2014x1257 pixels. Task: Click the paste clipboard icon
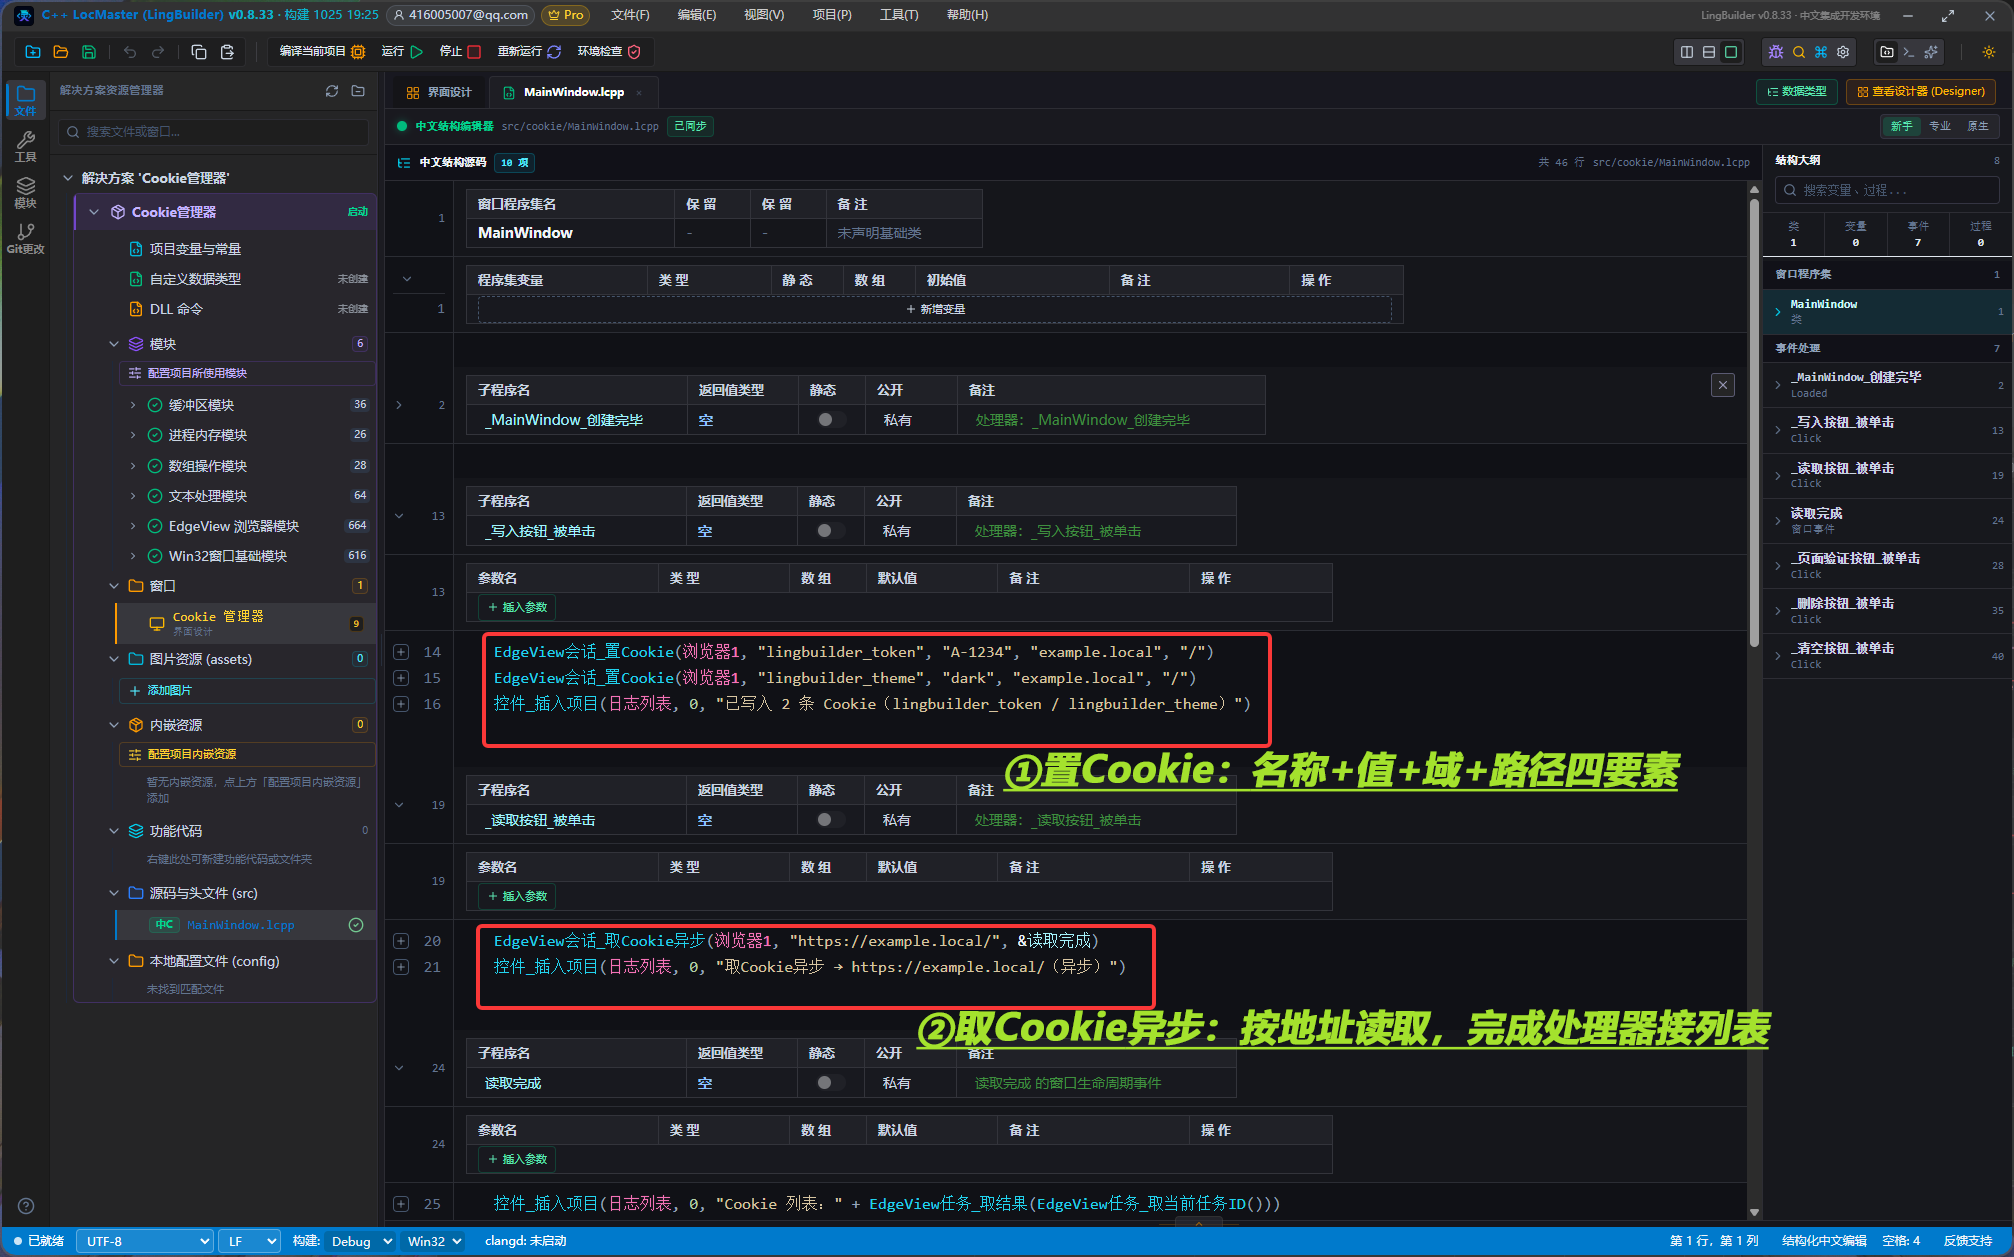(x=227, y=52)
